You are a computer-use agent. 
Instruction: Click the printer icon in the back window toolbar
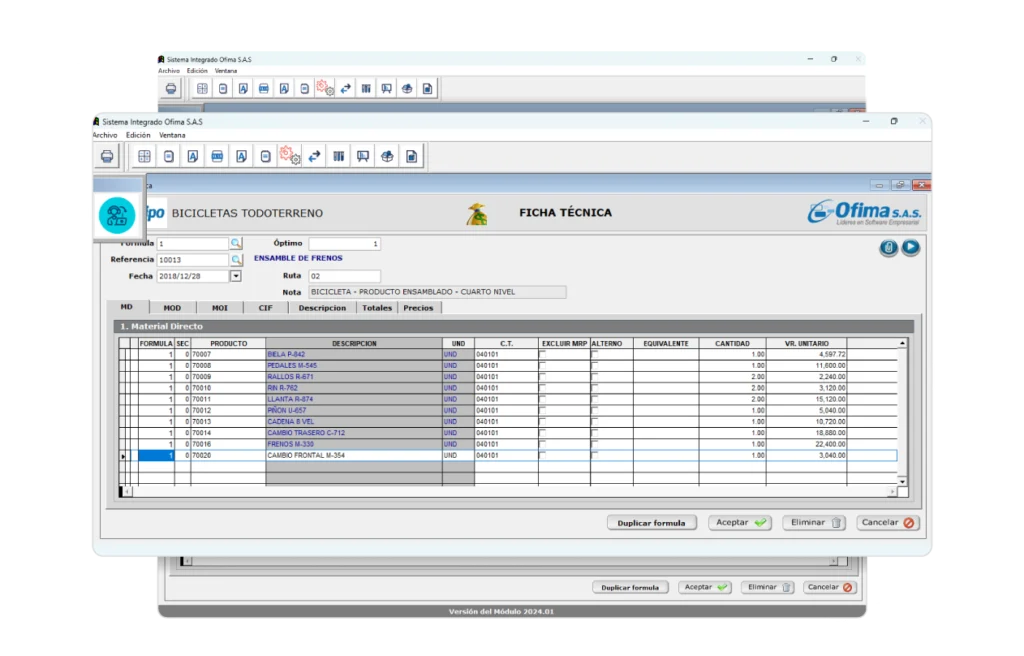click(170, 88)
